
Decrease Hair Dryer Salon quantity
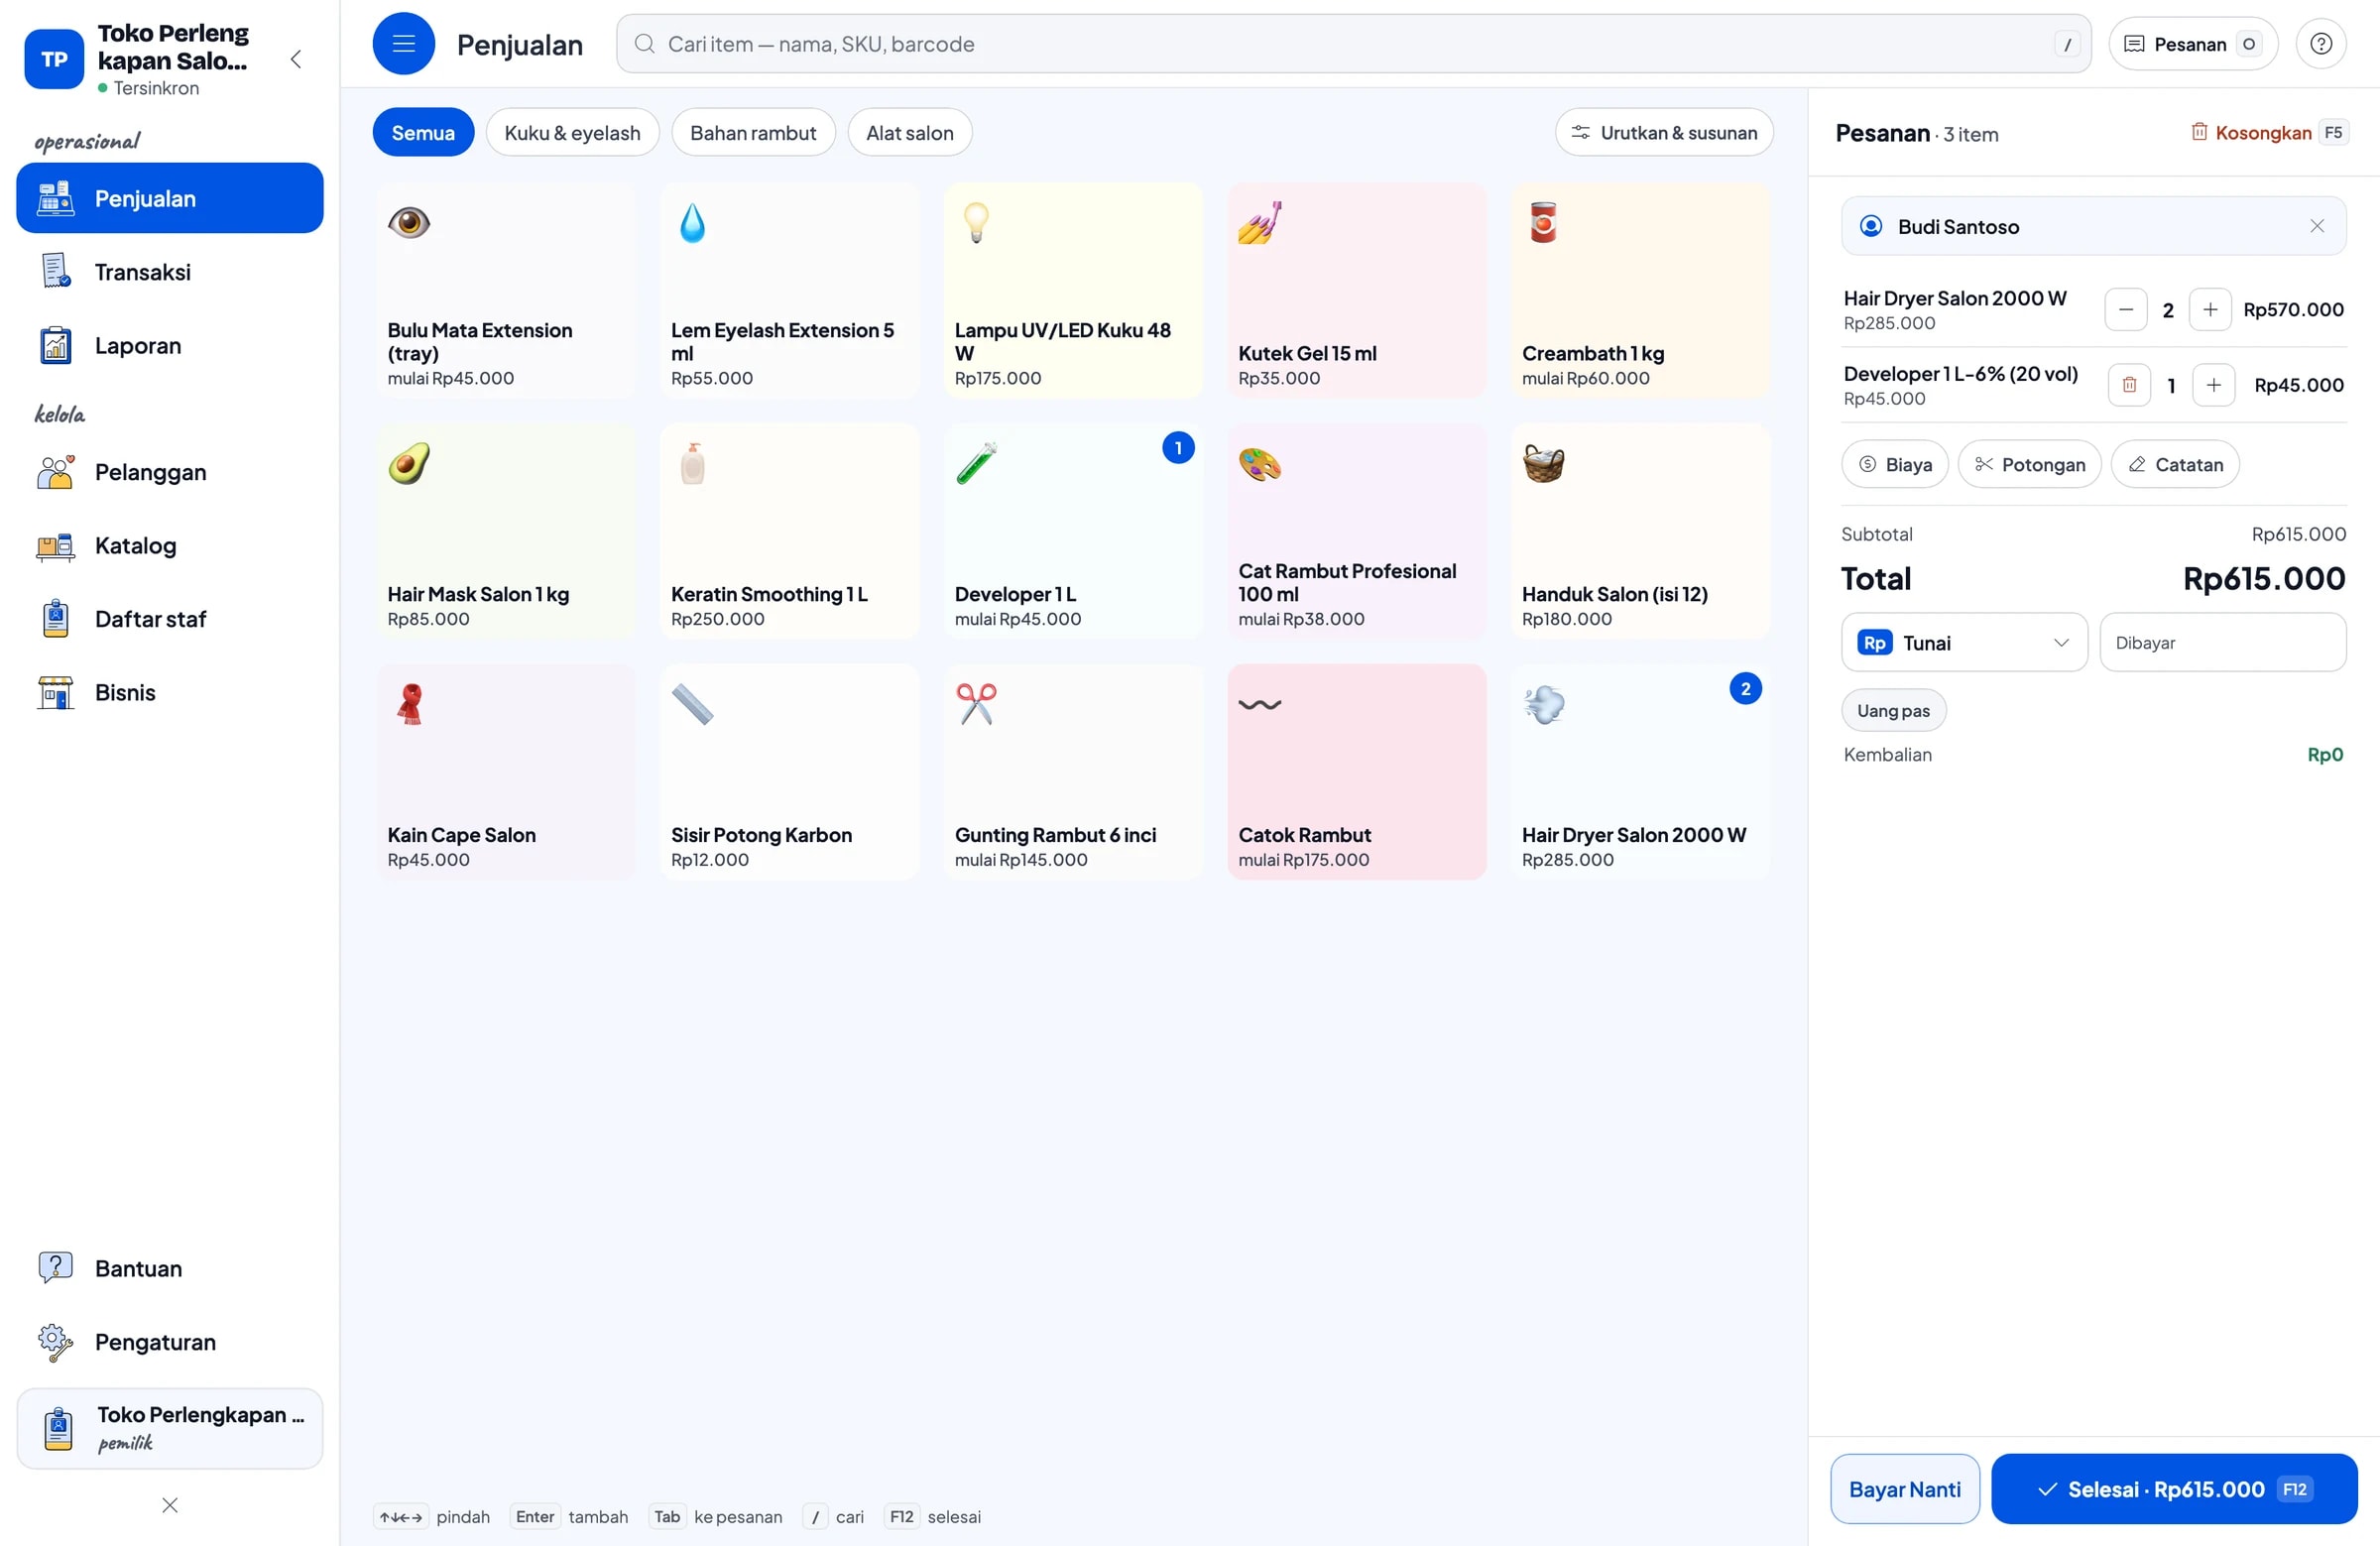(2125, 310)
